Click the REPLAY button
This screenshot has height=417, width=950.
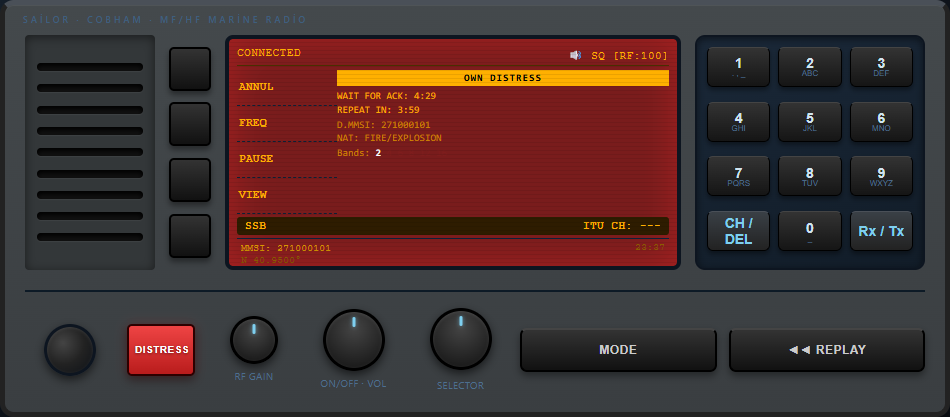click(827, 350)
